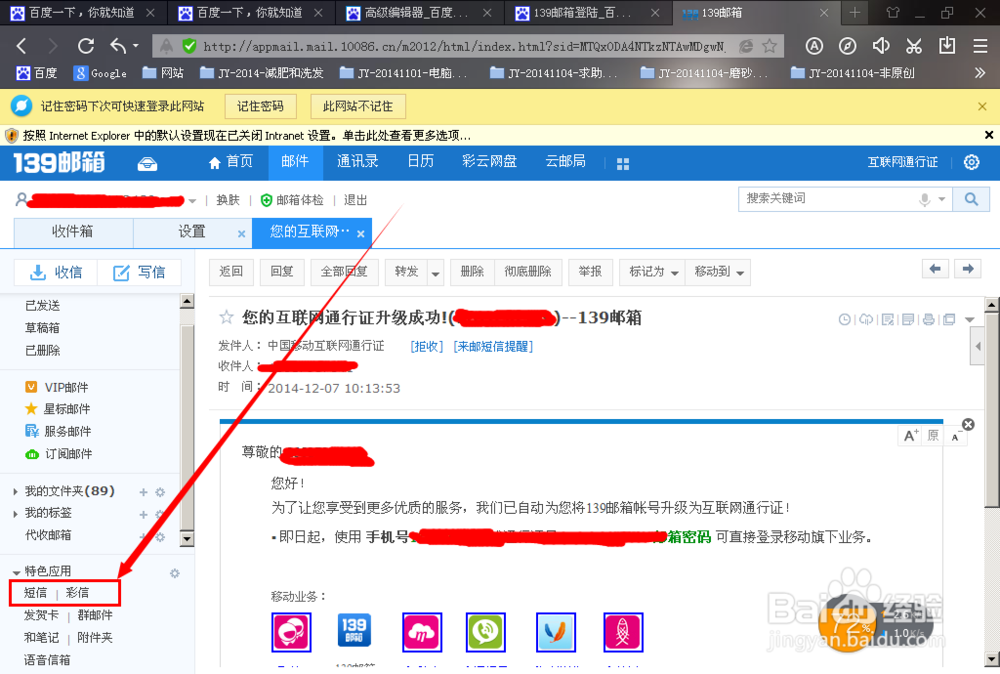Click the blue search magnifier button
Image resolution: width=1000 pixels, height=674 pixels.
971,200
